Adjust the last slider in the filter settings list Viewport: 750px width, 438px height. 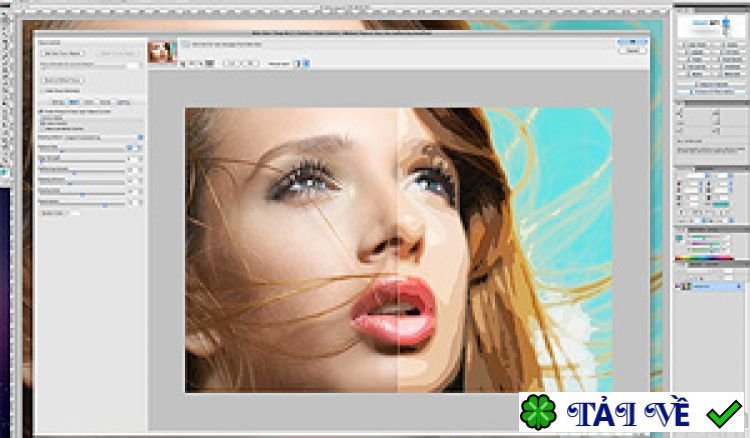click(81, 204)
